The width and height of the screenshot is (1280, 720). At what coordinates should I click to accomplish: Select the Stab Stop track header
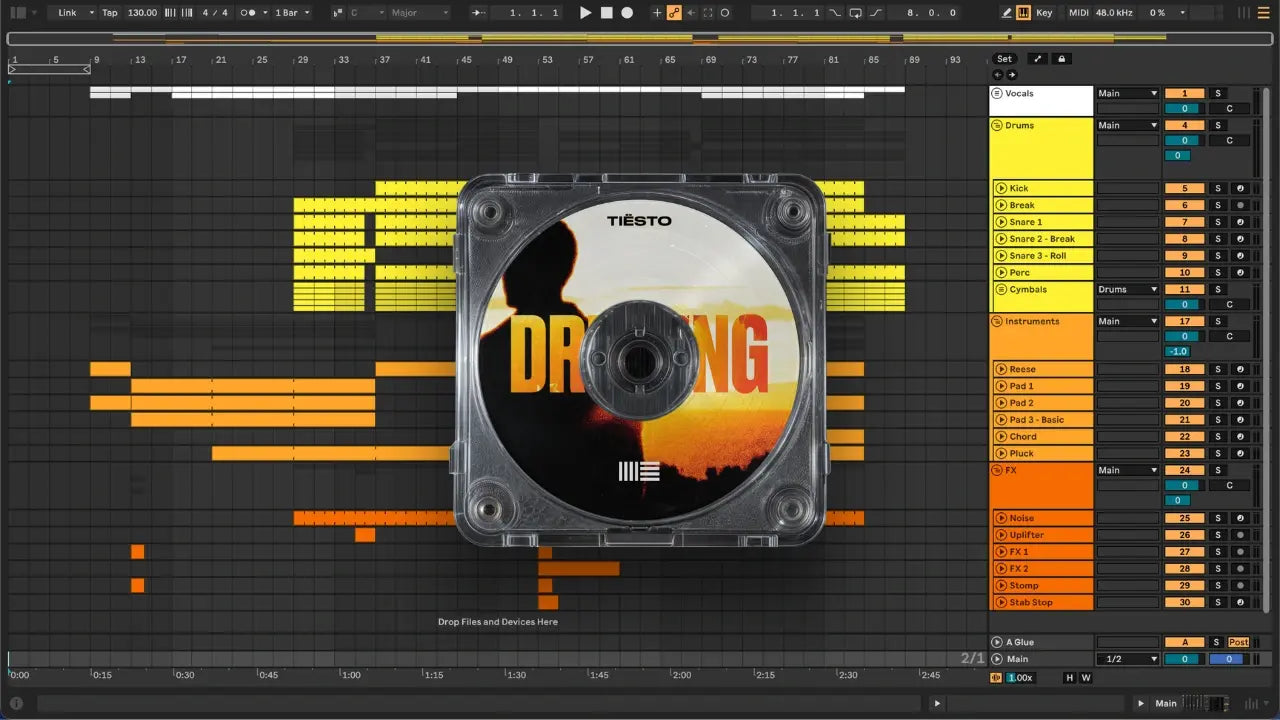(1043, 602)
